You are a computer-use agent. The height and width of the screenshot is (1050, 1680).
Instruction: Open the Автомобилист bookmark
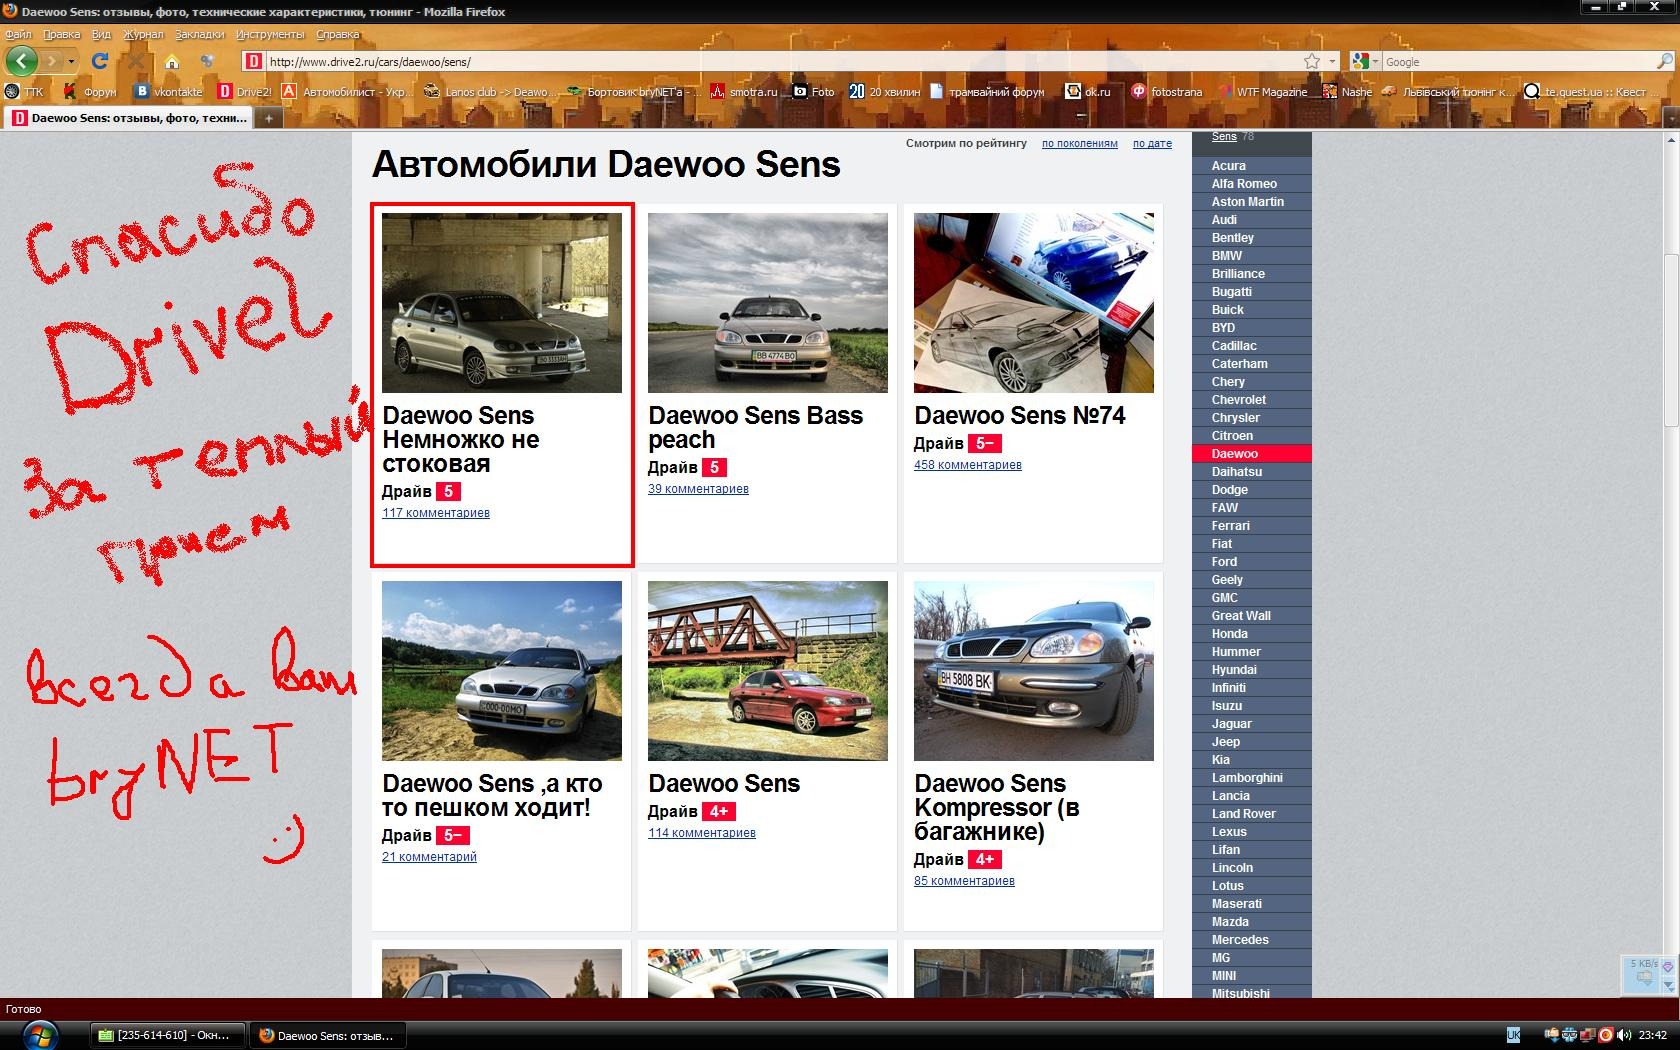pyautogui.click(x=346, y=92)
